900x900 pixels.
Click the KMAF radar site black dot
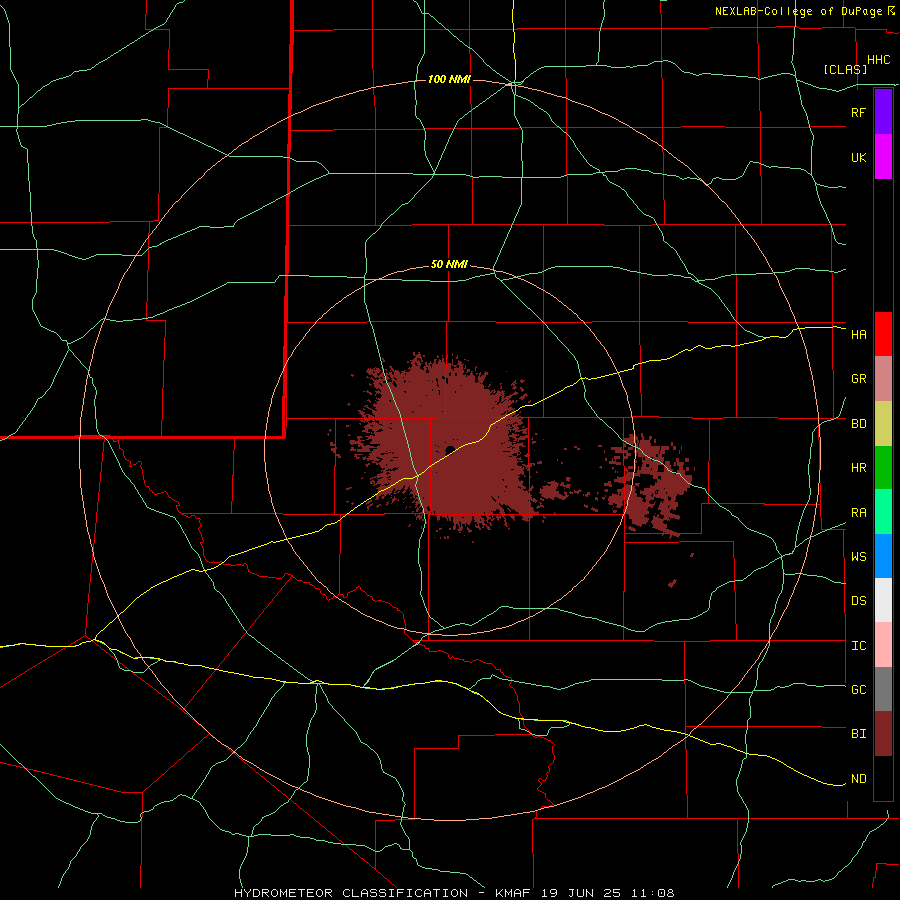(450, 449)
